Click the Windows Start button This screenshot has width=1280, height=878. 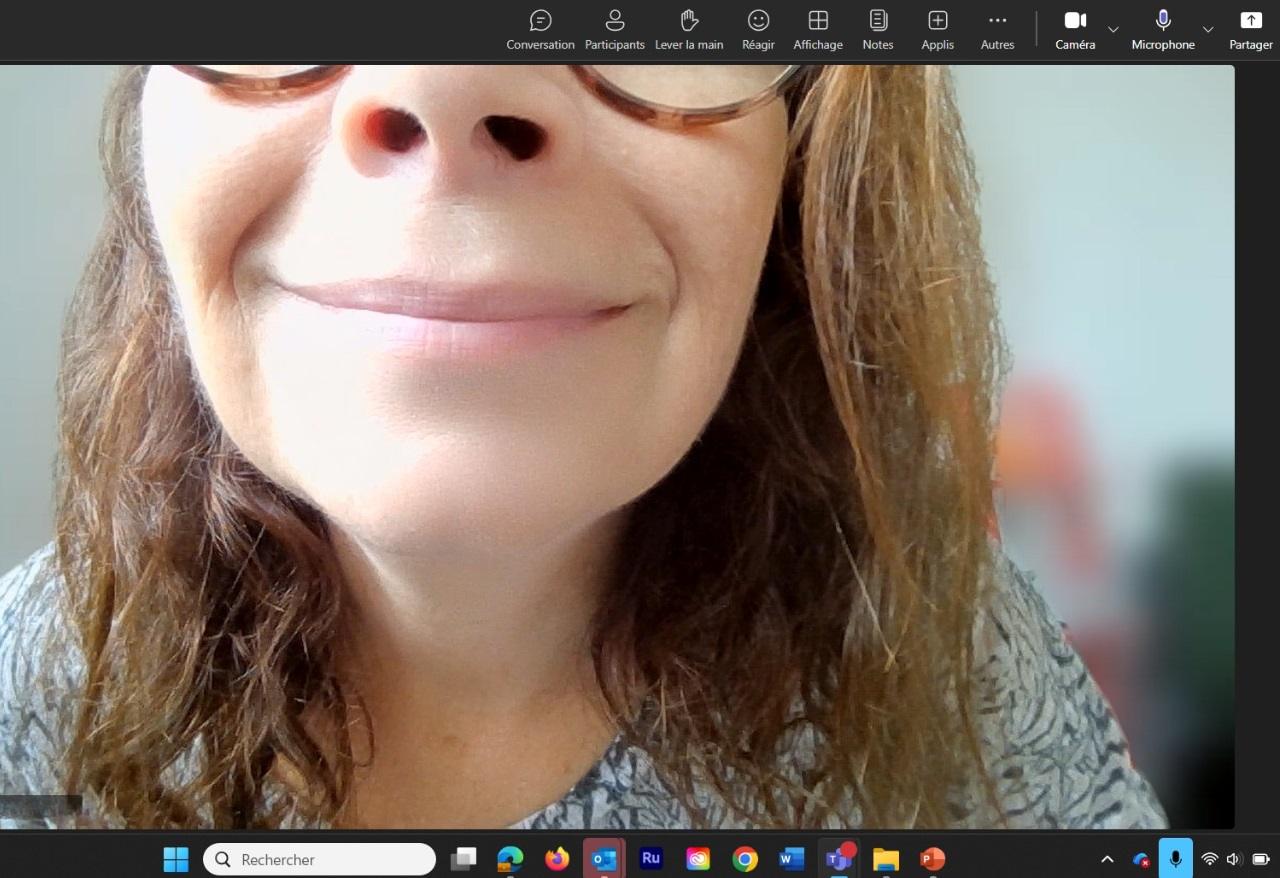click(176, 859)
